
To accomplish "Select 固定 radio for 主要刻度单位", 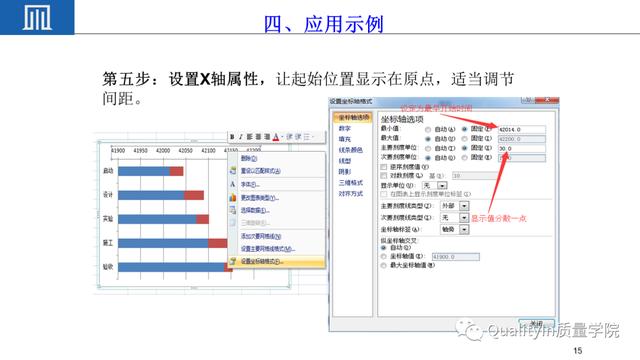I will click(x=464, y=148).
